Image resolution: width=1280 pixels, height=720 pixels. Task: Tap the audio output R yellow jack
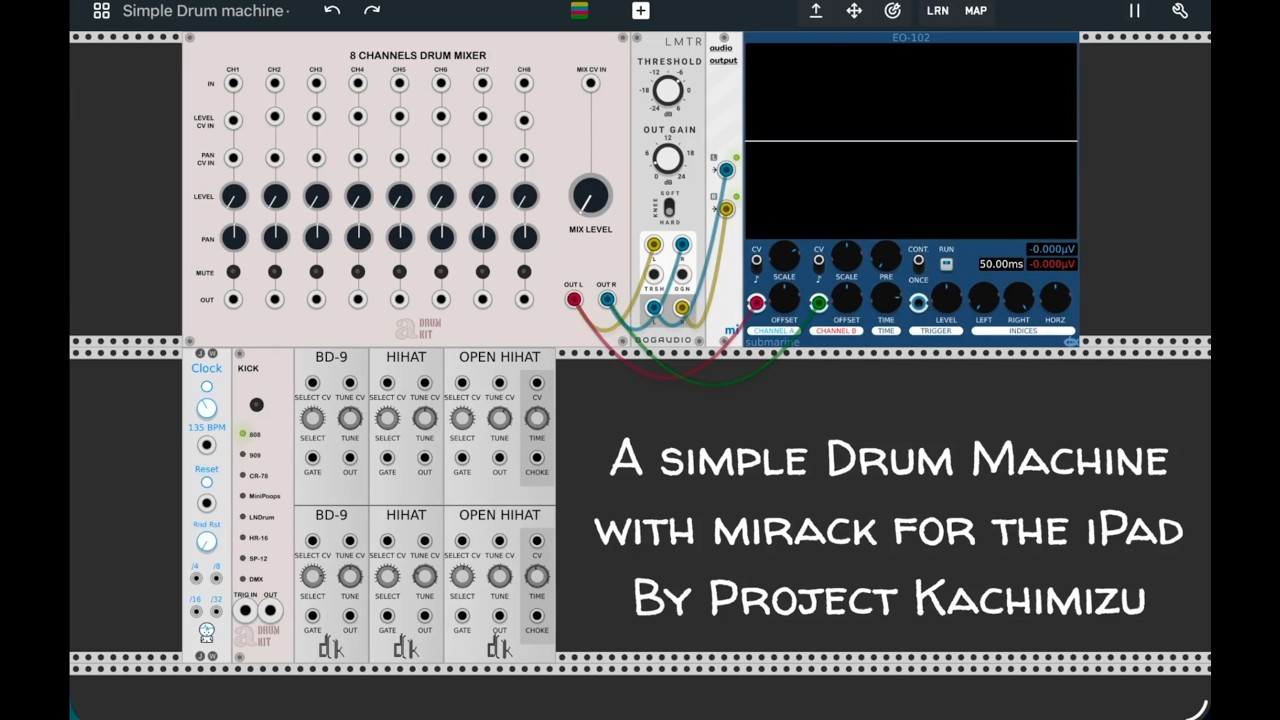[726, 209]
